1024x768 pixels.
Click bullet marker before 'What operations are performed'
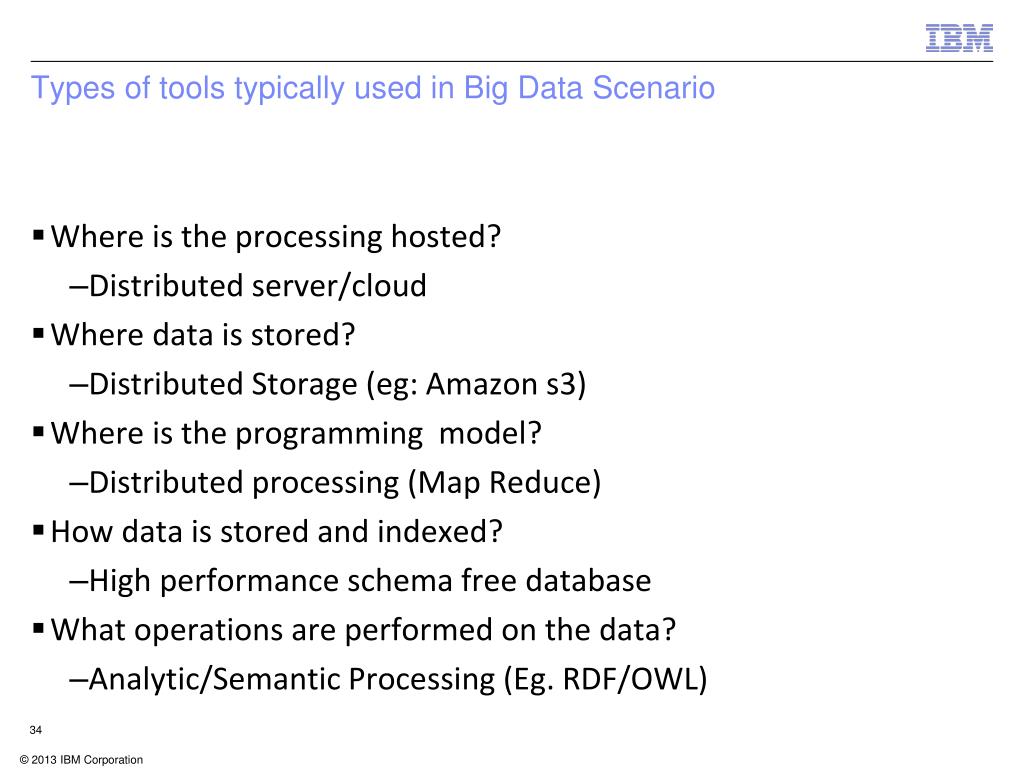pyautogui.click(x=39, y=628)
